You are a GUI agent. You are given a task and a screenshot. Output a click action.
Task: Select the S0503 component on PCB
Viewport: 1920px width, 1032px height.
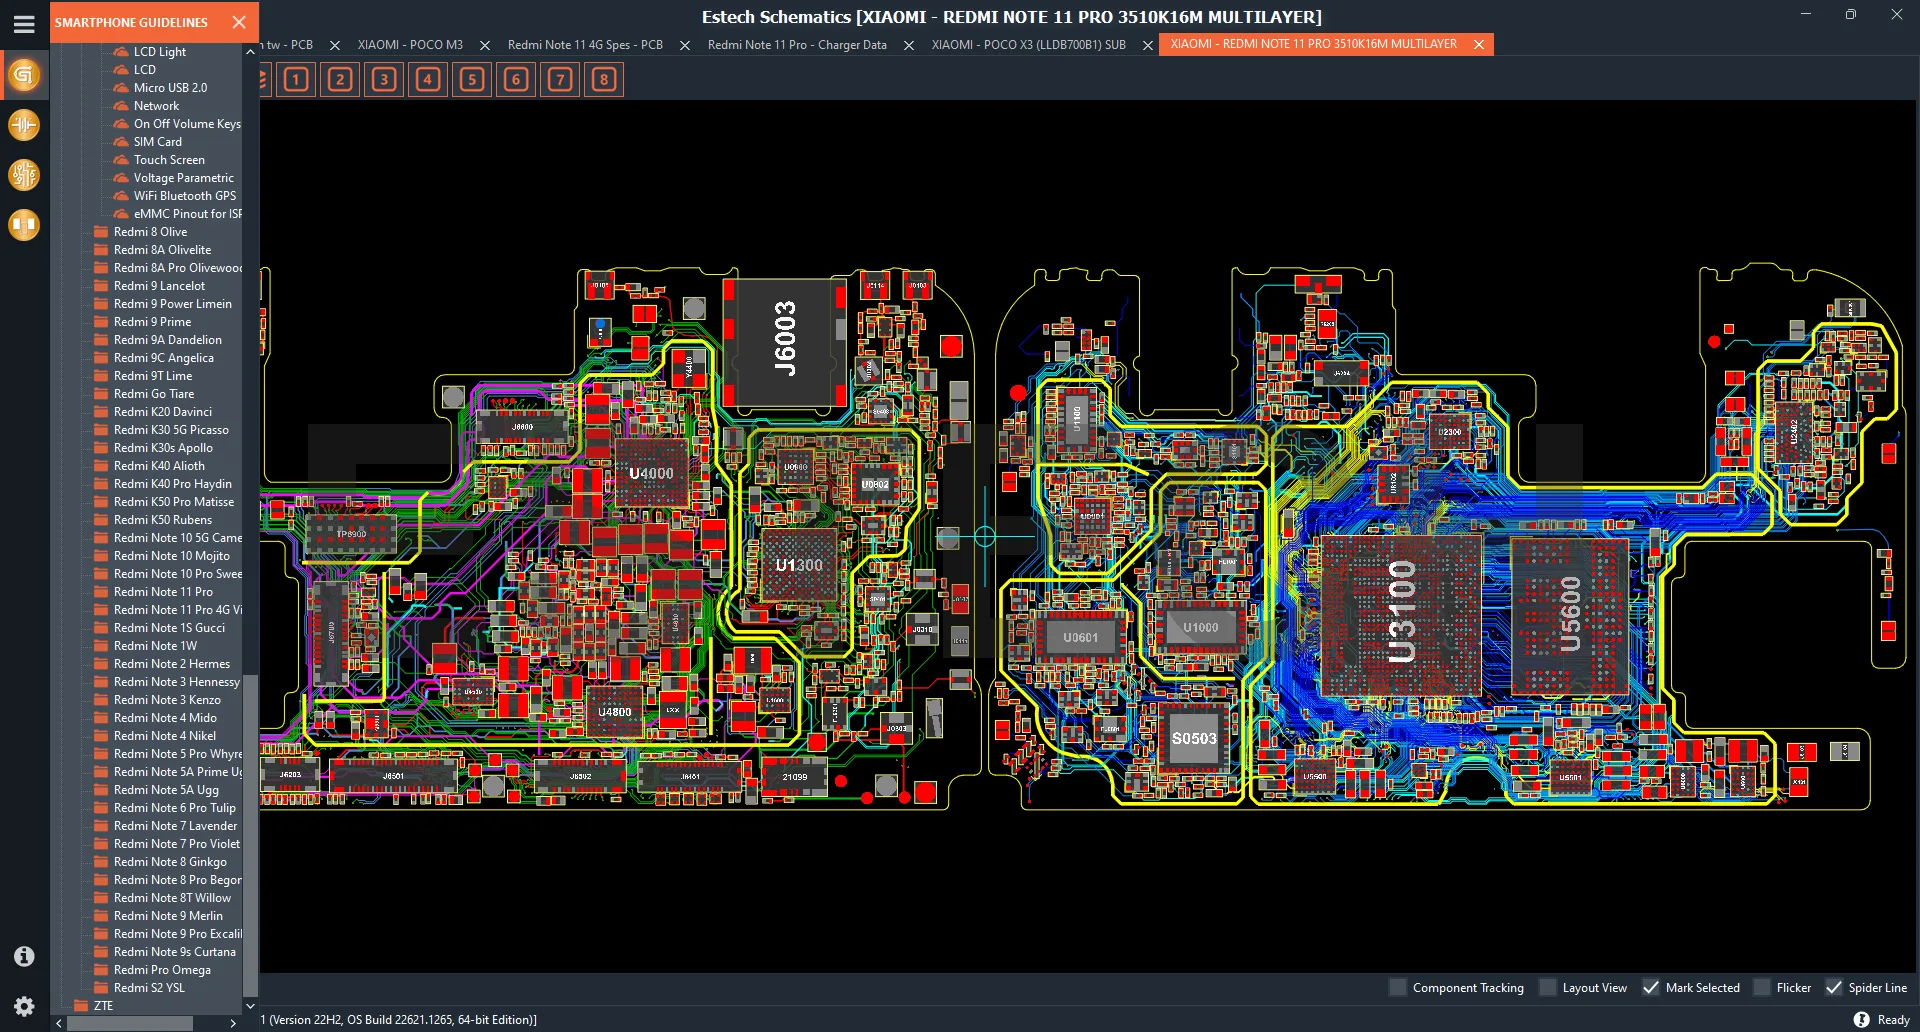tap(1194, 738)
